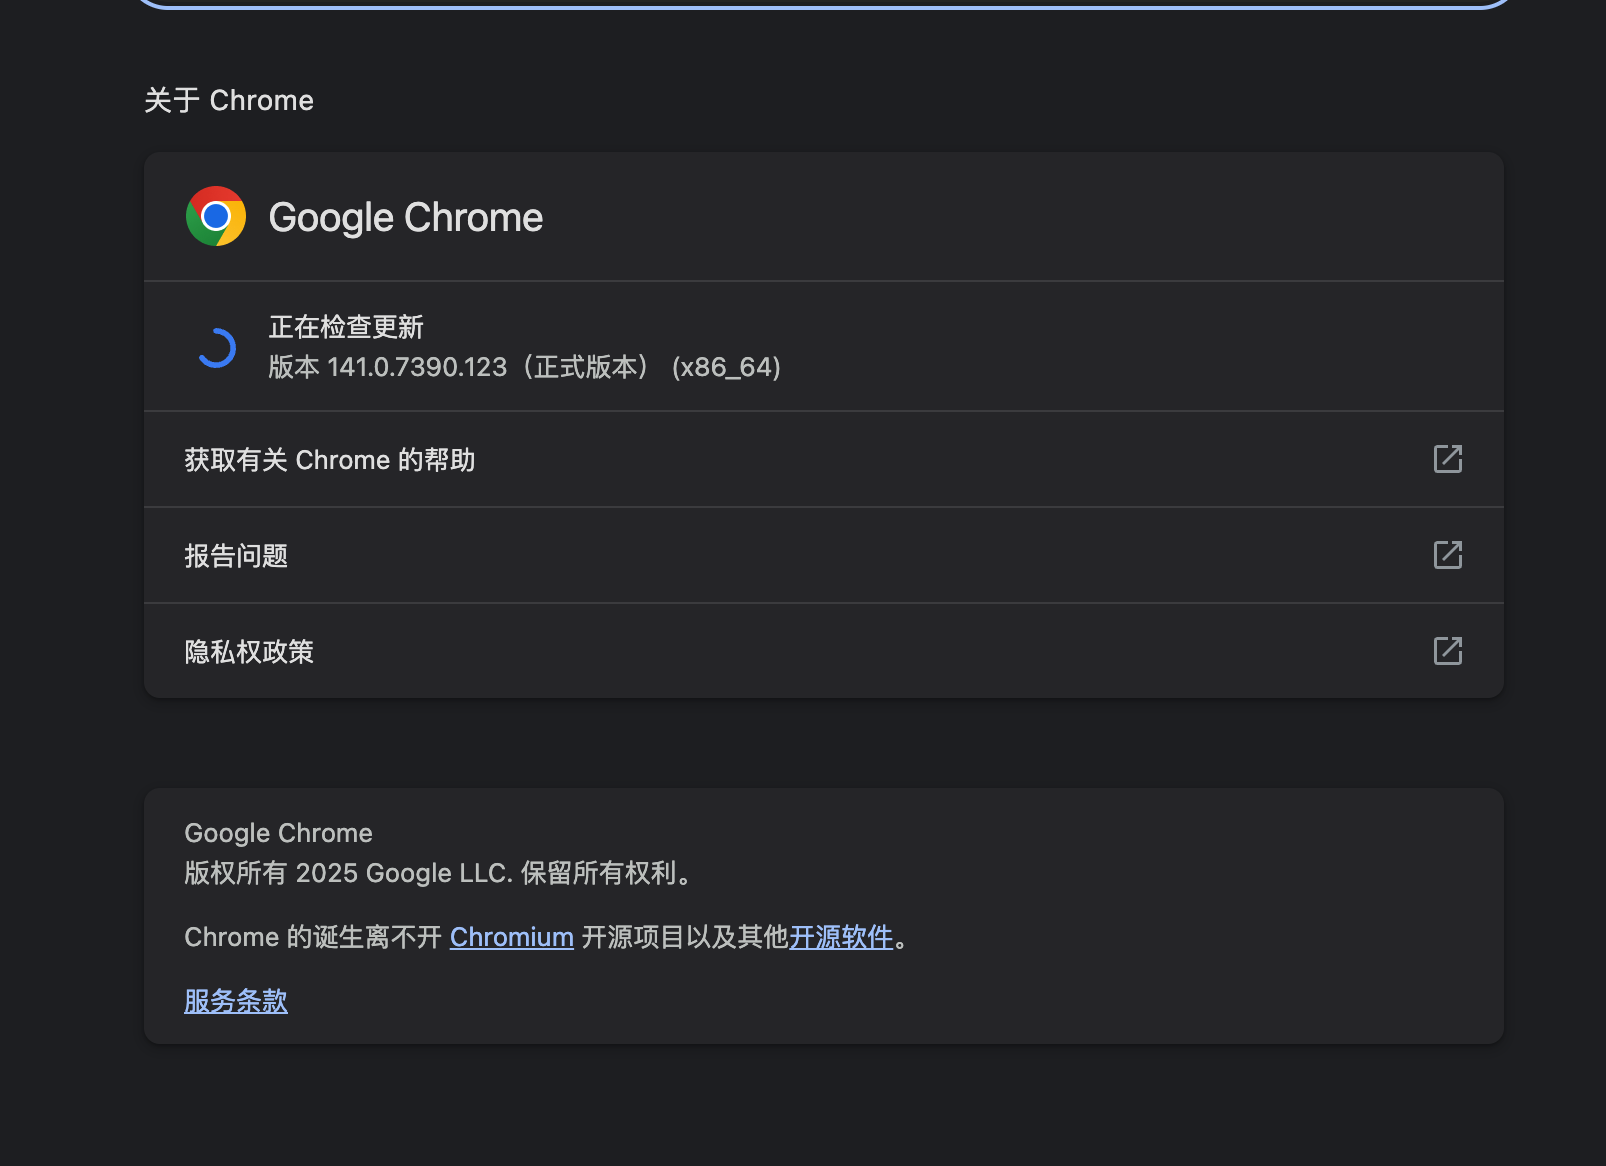Click the update progress spinner while it loads
The width and height of the screenshot is (1606, 1166).
point(217,347)
